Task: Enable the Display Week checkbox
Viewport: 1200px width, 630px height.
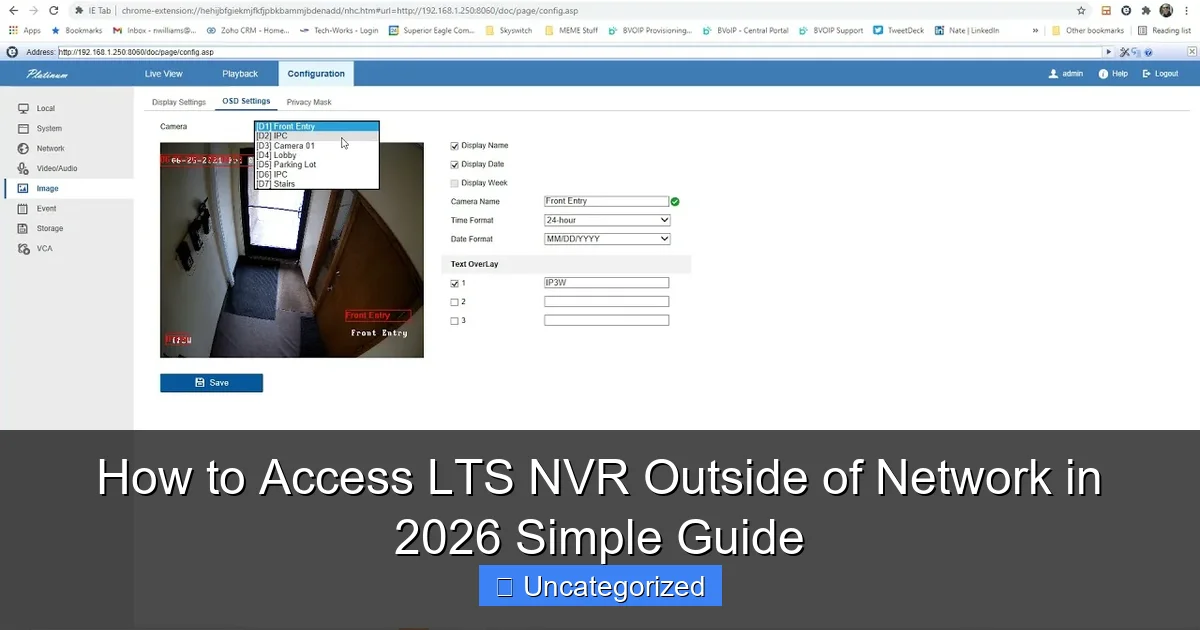Action: pos(454,182)
